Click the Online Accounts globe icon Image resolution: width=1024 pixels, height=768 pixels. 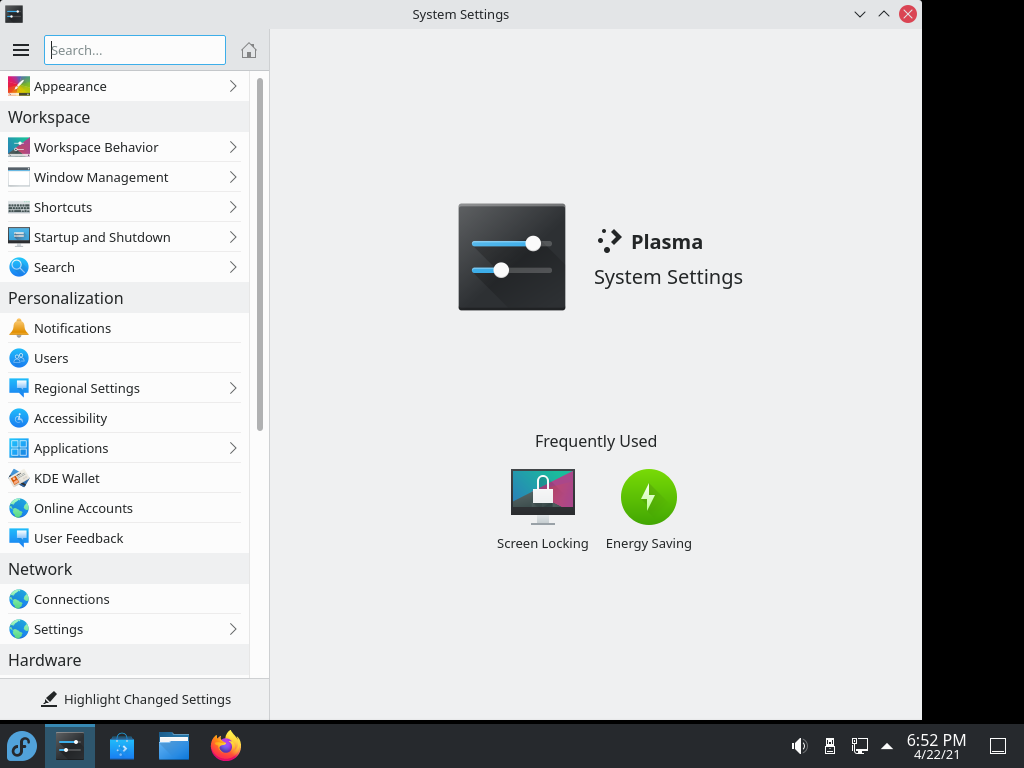tap(19, 508)
